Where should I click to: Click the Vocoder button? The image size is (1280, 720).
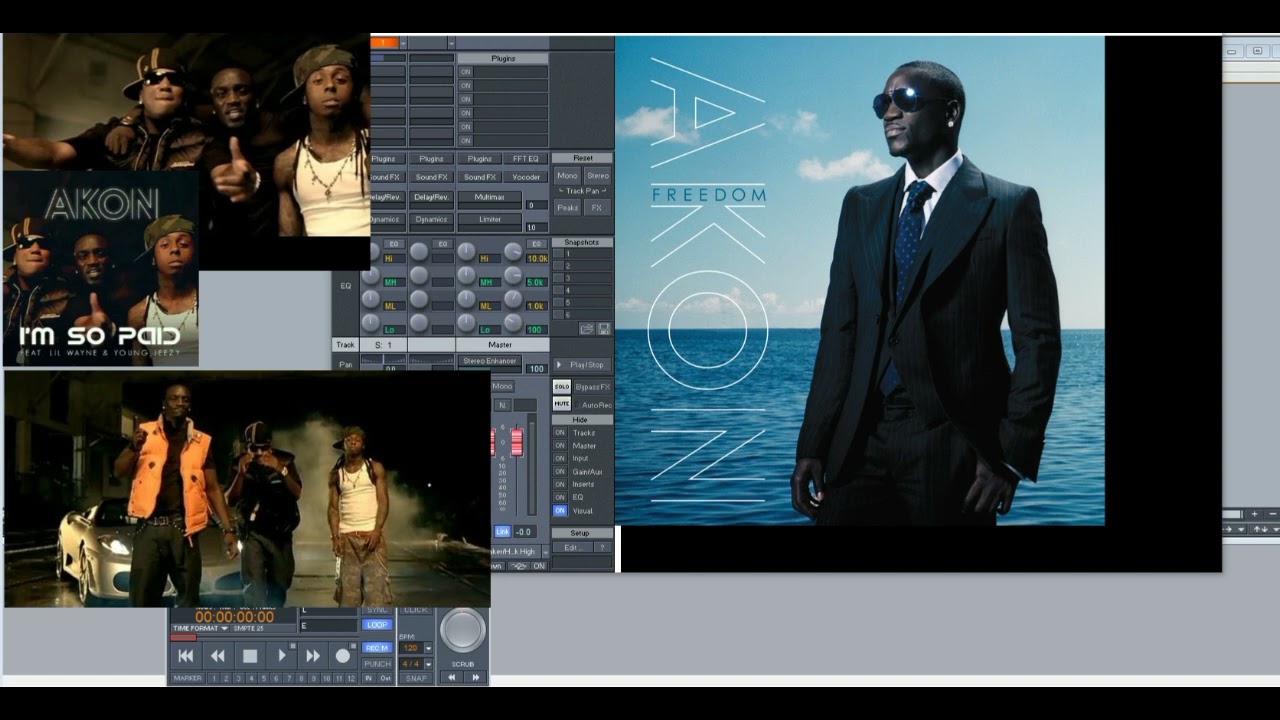[525, 177]
